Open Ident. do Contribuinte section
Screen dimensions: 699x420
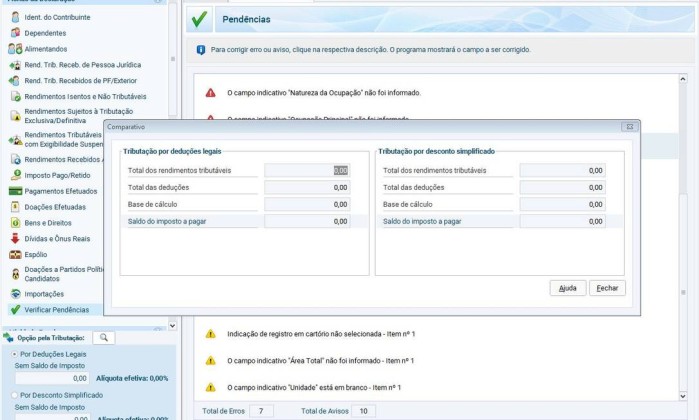[x=57, y=17]
